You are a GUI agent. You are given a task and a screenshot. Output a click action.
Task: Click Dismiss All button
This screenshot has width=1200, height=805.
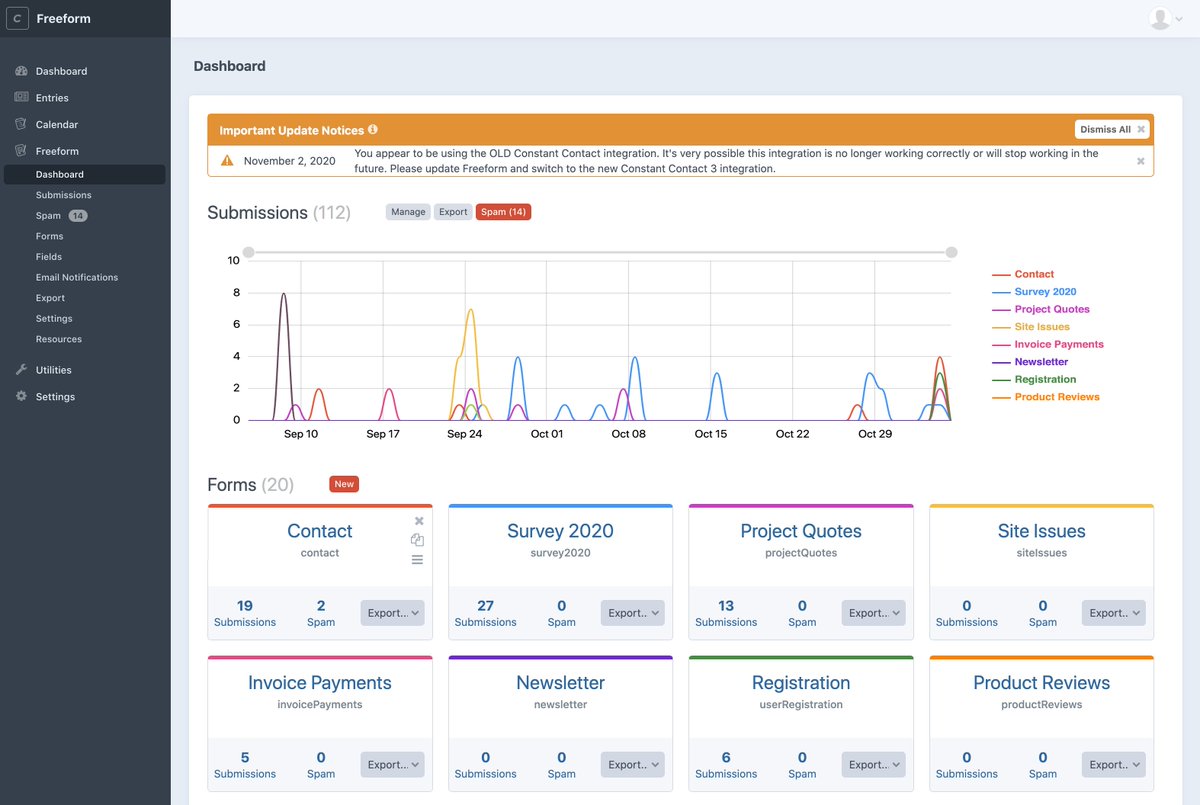[1112, 130]
